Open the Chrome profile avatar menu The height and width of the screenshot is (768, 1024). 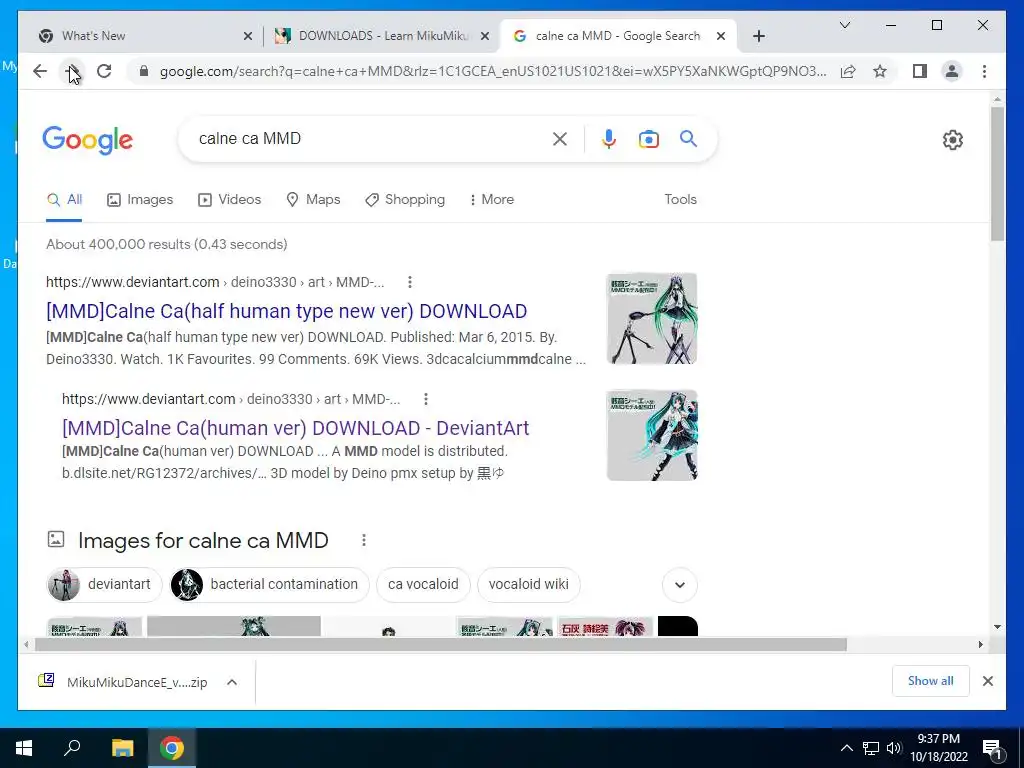coord(952,71)
